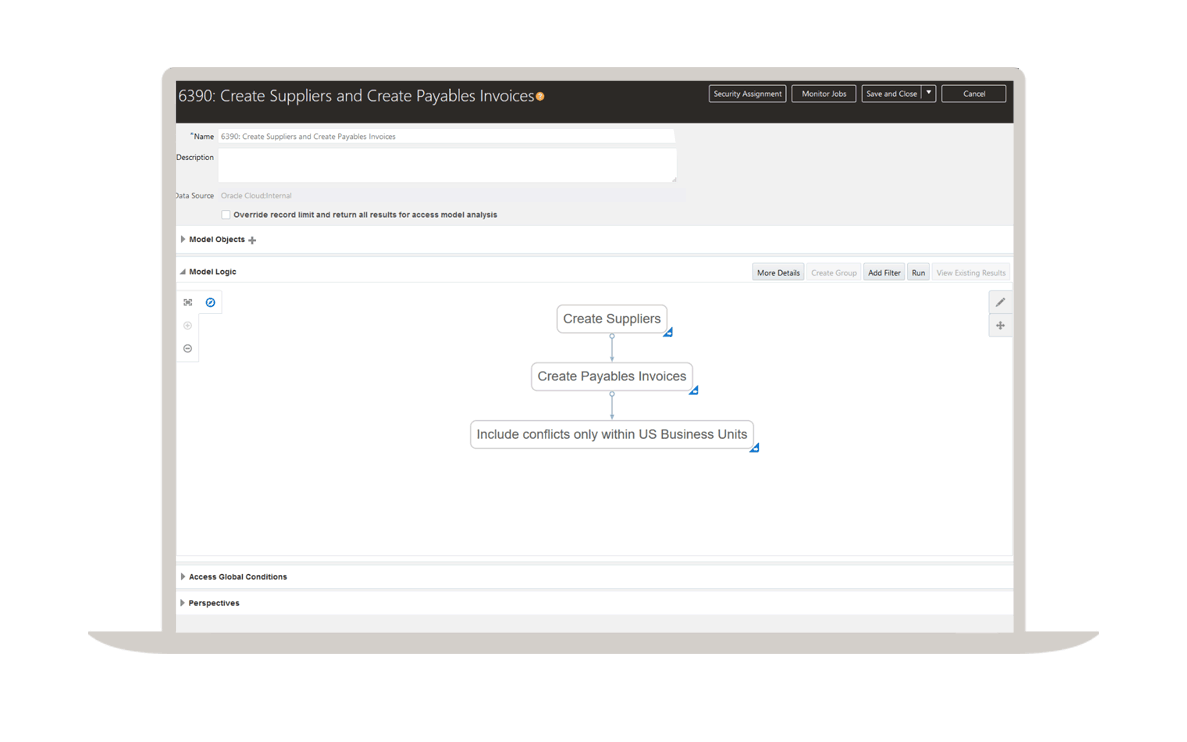
Task: Click the blue corner marker on Create Suppliers
Action: pyautogui.click(x=668, y=332)
